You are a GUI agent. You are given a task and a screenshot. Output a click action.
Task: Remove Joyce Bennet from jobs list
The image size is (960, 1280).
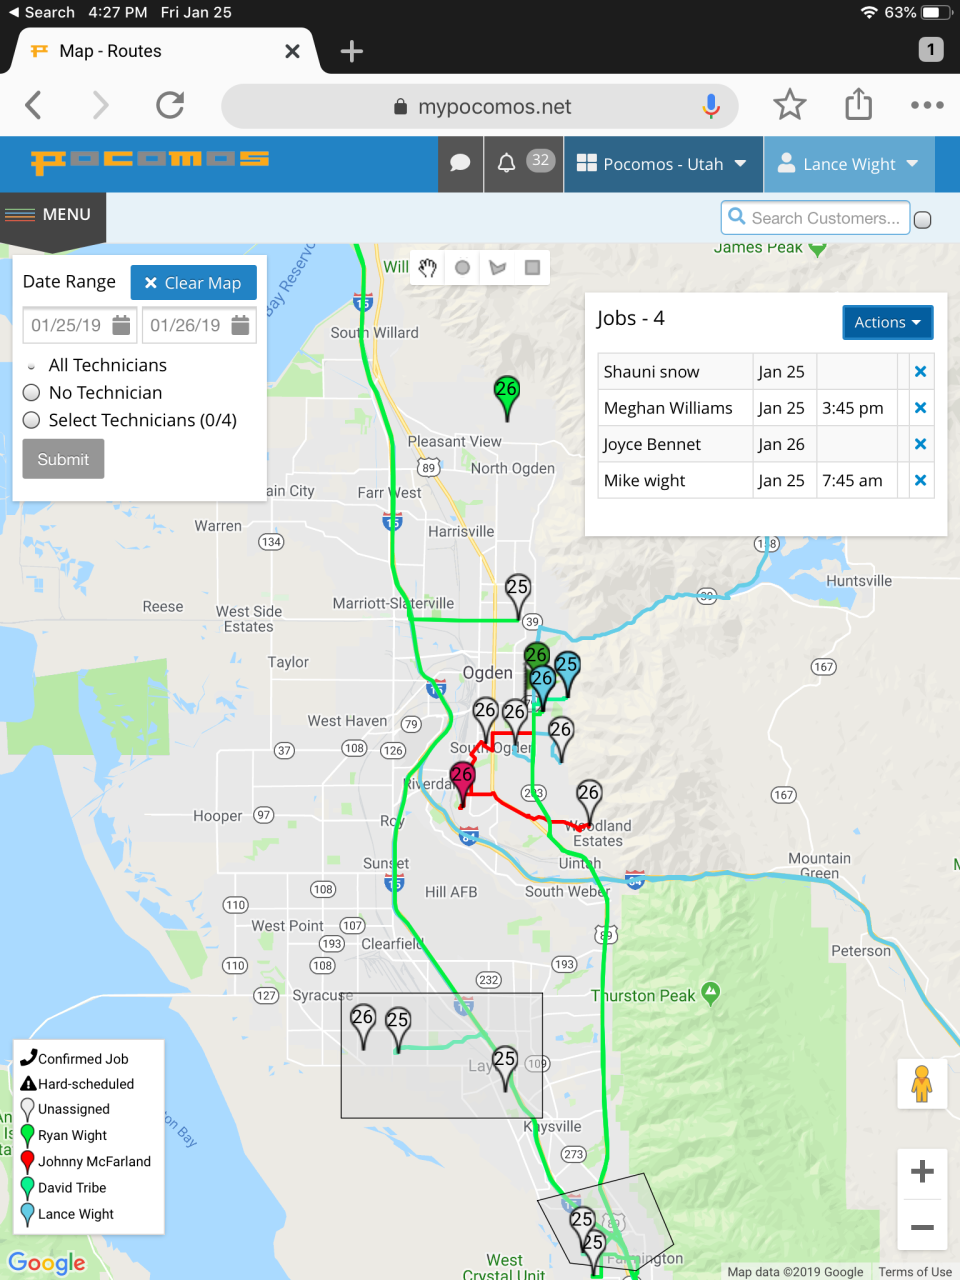coord(920,444)
